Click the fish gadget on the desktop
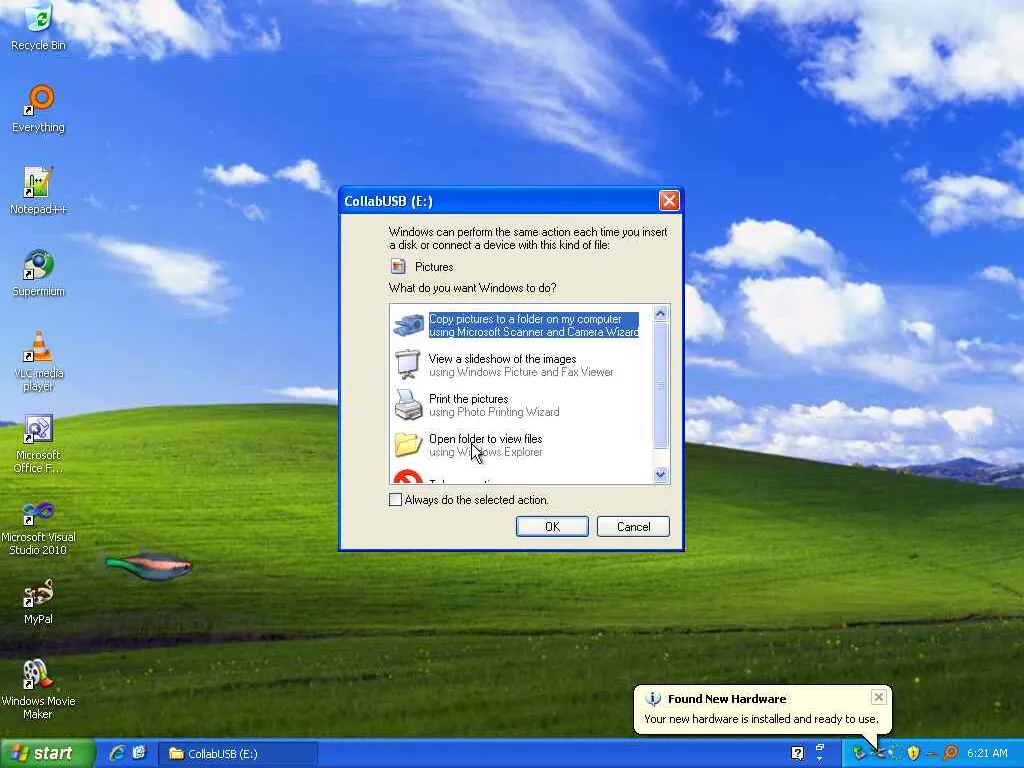This screenshot has height=768, width=1024. 149,567
